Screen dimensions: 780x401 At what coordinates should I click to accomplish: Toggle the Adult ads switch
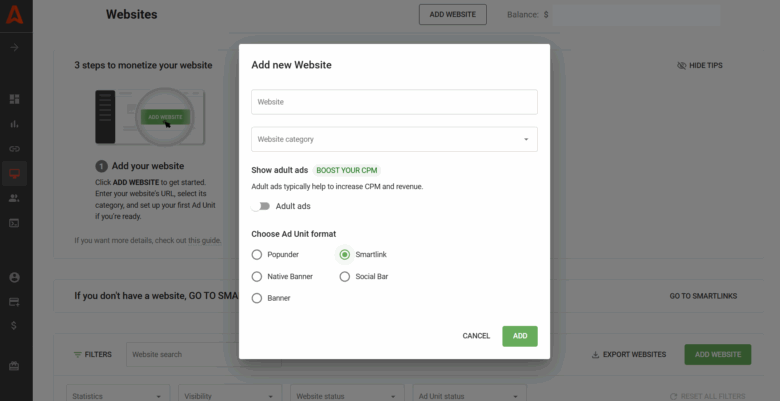click(x=261, y=206)
